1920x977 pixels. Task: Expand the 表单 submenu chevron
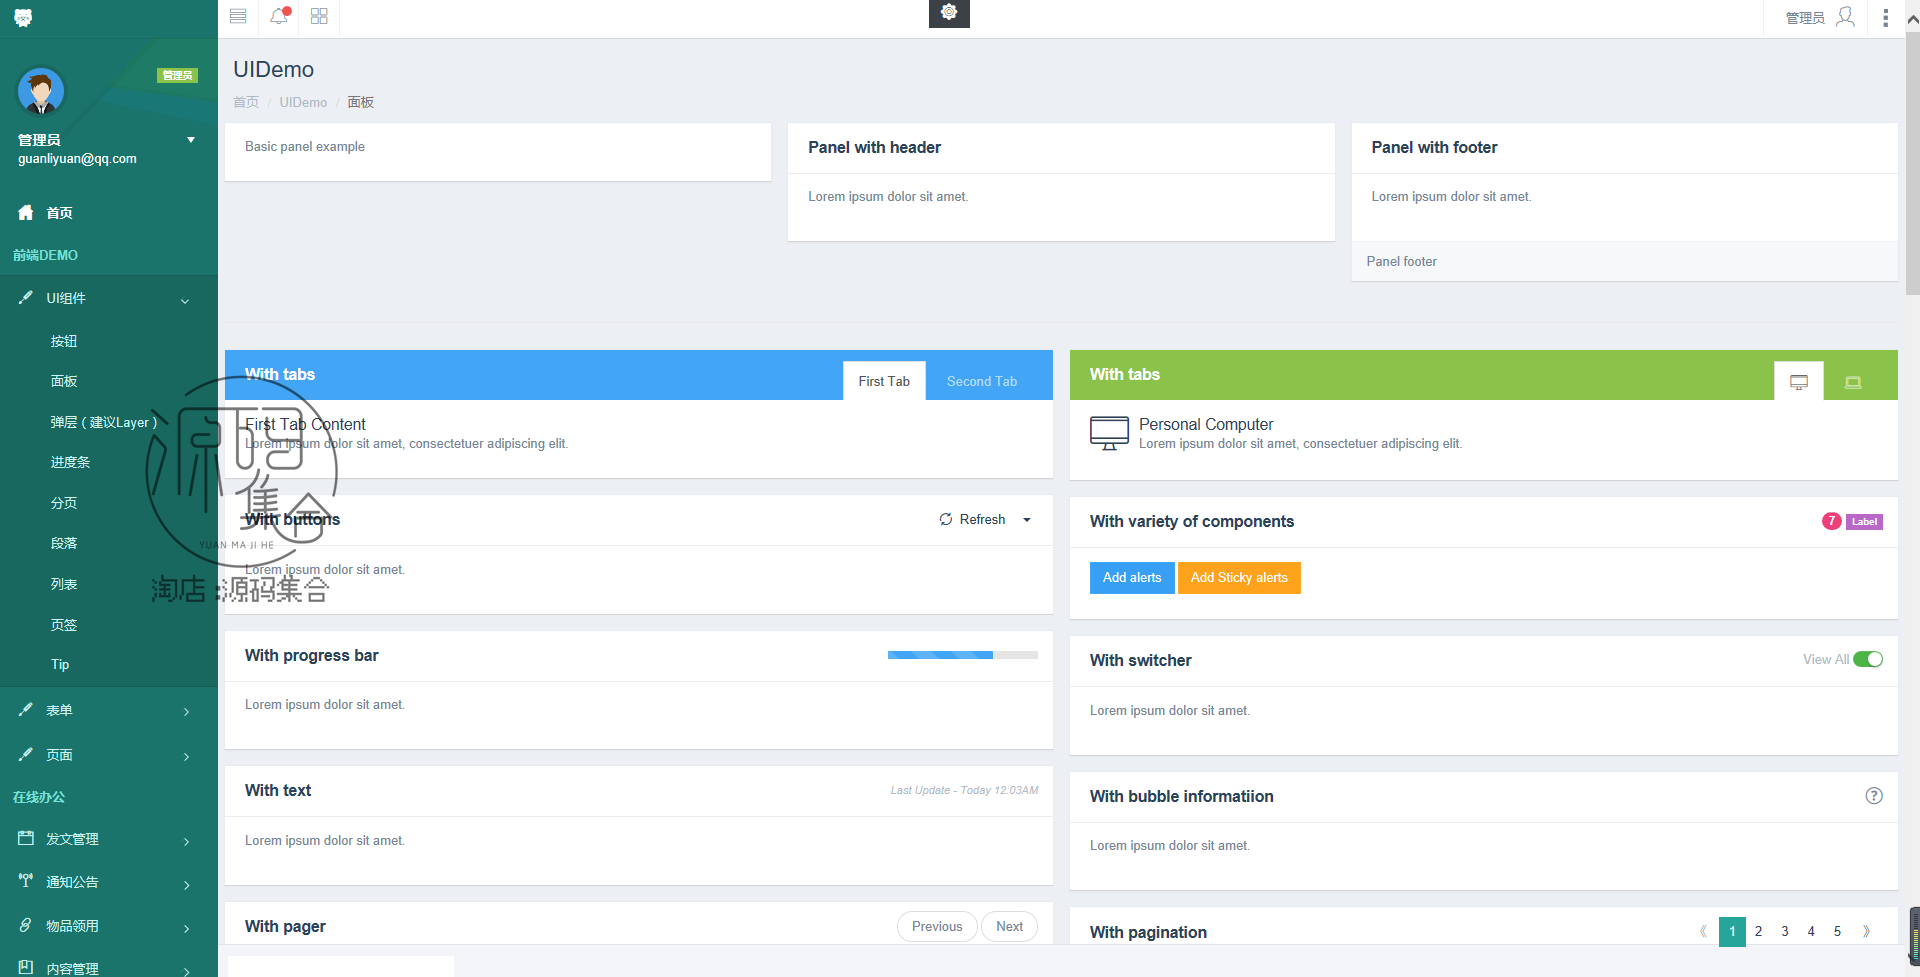pyautogui.click(x=187, y=712)
